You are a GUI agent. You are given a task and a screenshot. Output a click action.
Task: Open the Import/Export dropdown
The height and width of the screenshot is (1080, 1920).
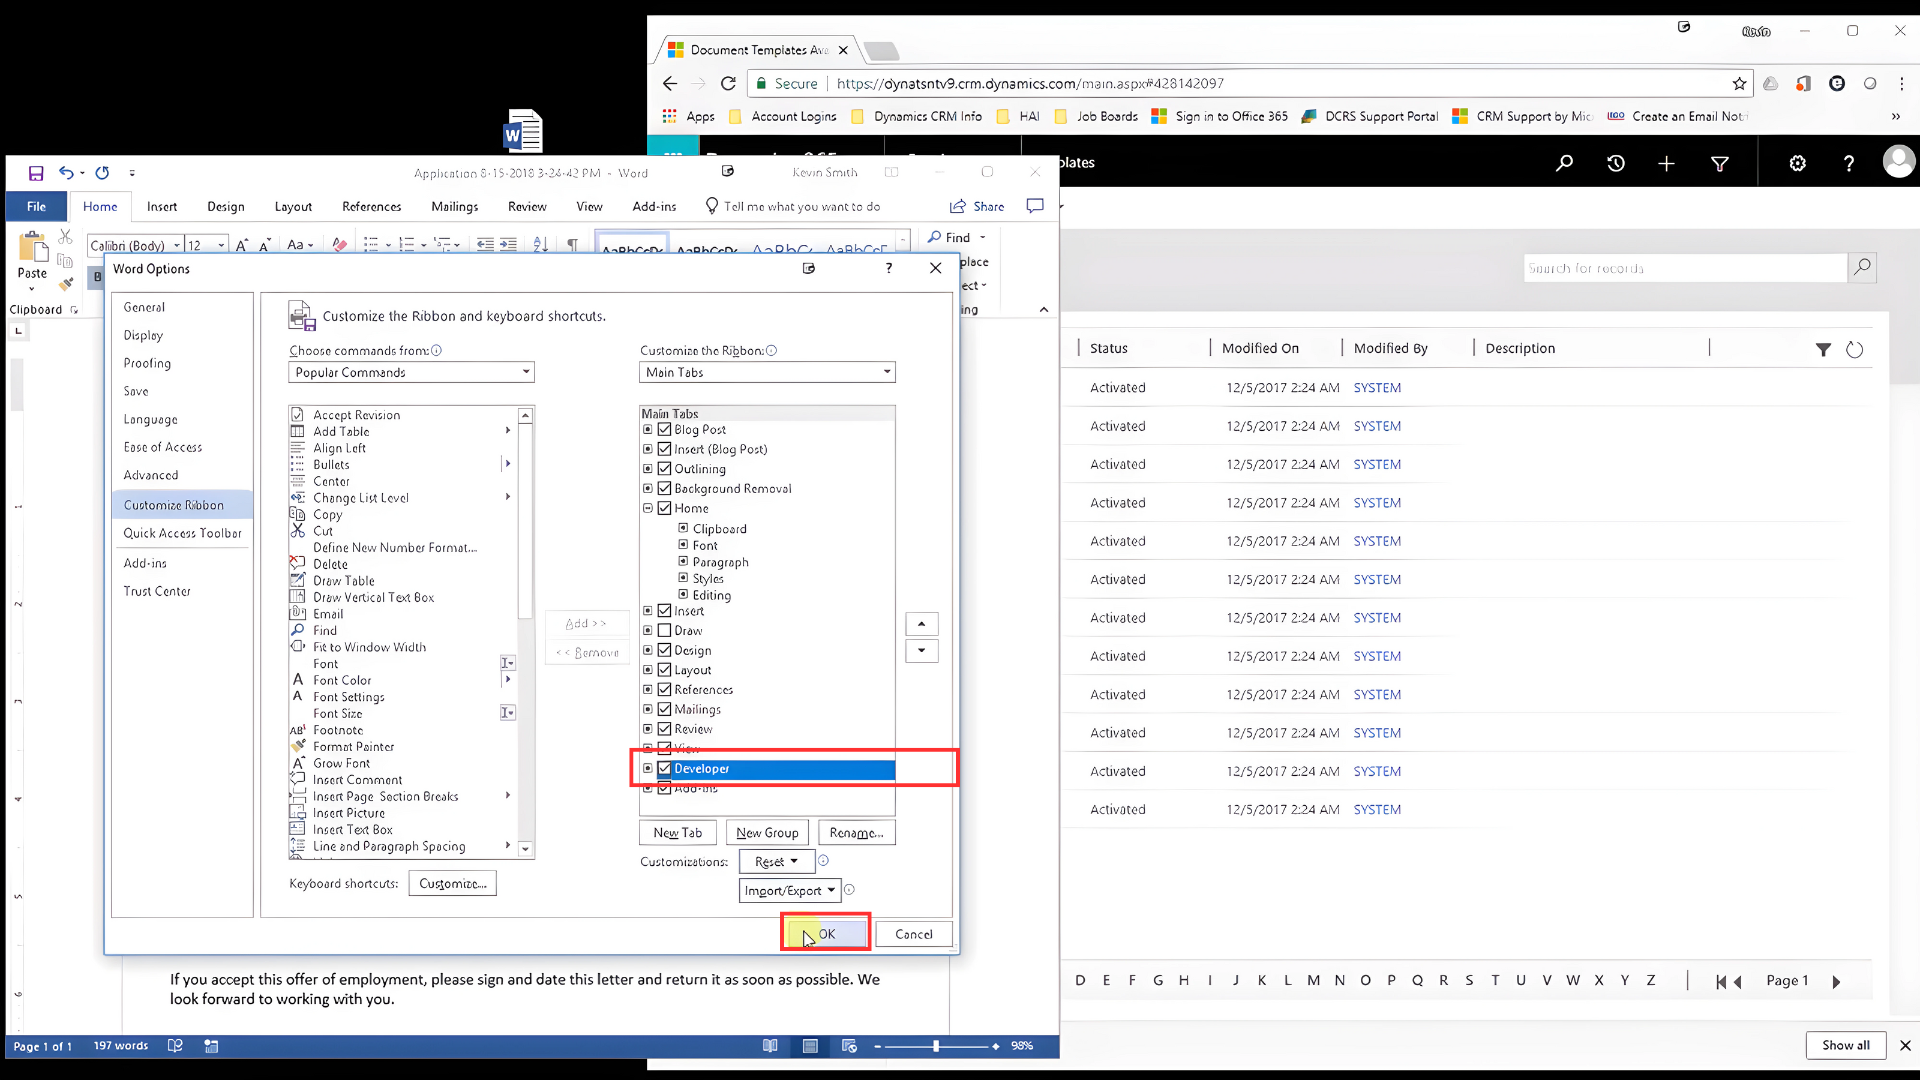coord(789,891)
